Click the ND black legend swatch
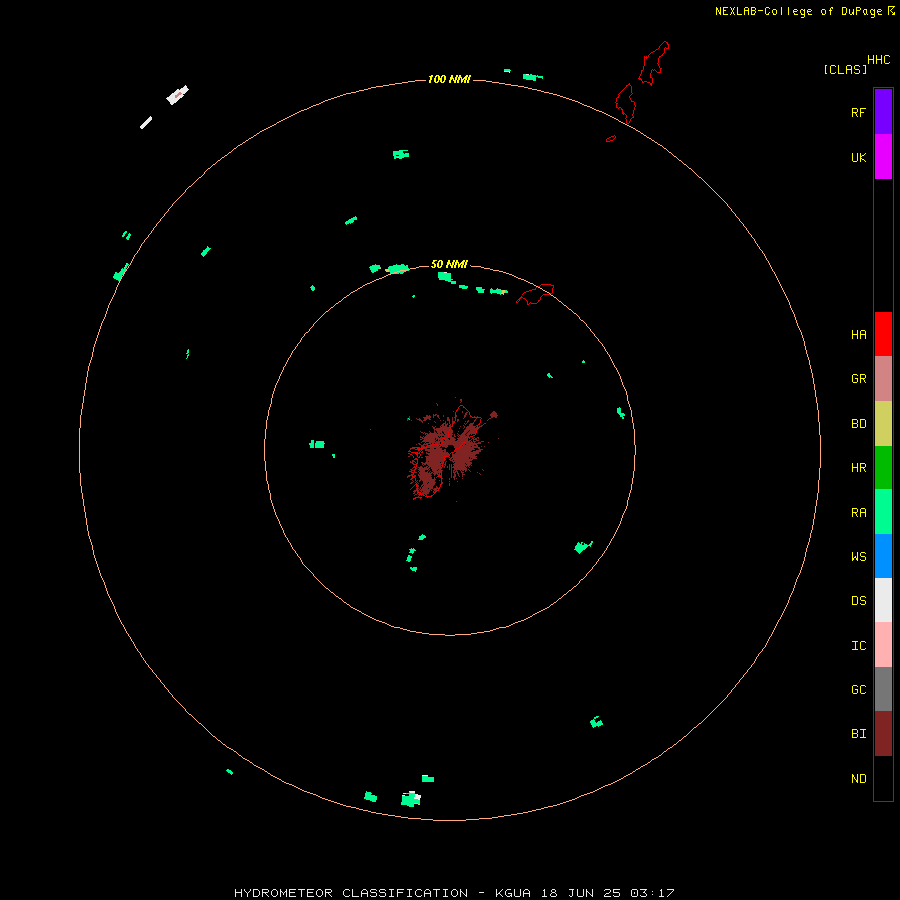This screenshot has width=900, height=900. (883, 778)
